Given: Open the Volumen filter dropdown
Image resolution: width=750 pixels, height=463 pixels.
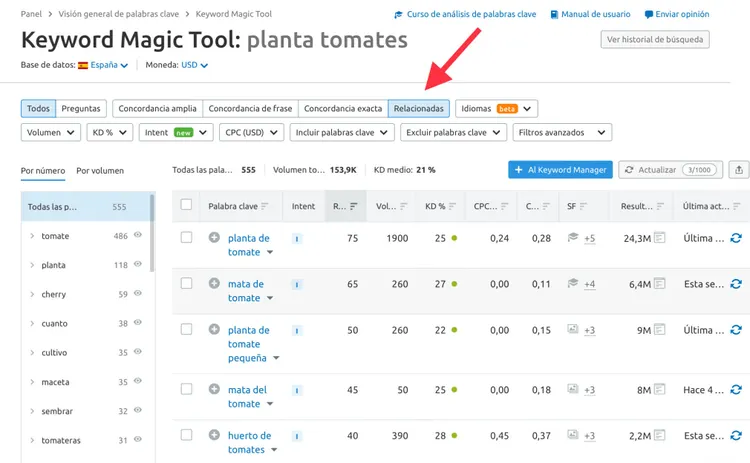Looking at the screenshot, I should pyautogui.click(x=51, y=132).
